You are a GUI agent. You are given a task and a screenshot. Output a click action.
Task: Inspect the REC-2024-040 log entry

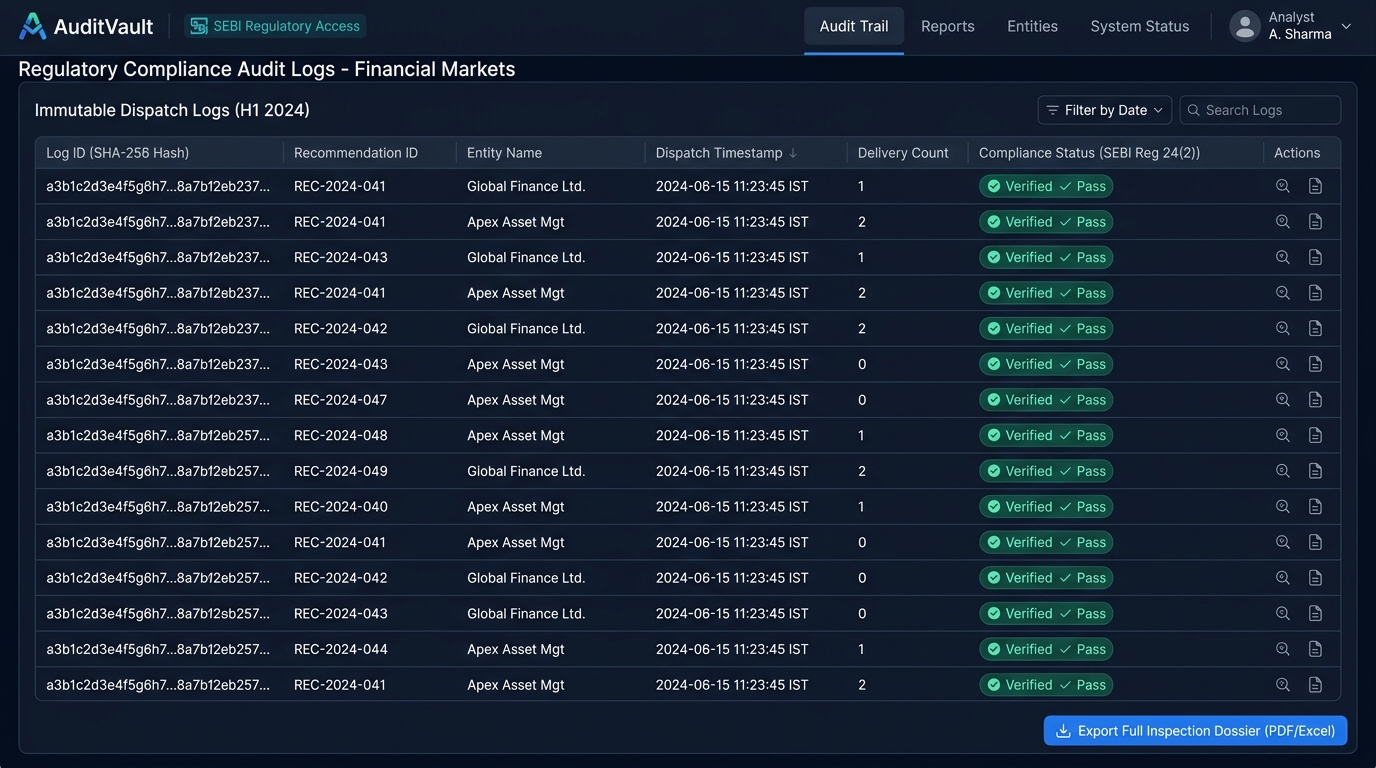pyautogui.click(x=1283, y=507)
